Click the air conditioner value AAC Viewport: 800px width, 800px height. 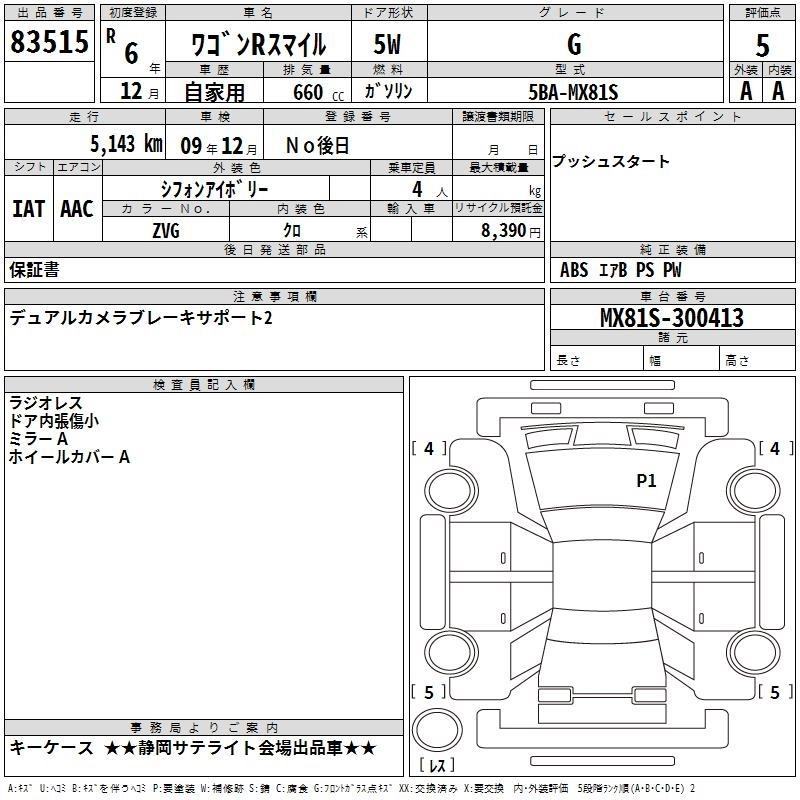[x=77, y=209]
